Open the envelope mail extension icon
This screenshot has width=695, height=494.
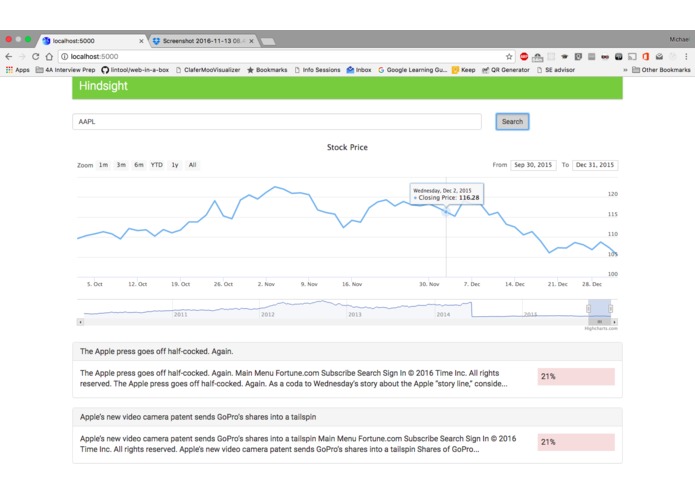[x=660, y=56]
